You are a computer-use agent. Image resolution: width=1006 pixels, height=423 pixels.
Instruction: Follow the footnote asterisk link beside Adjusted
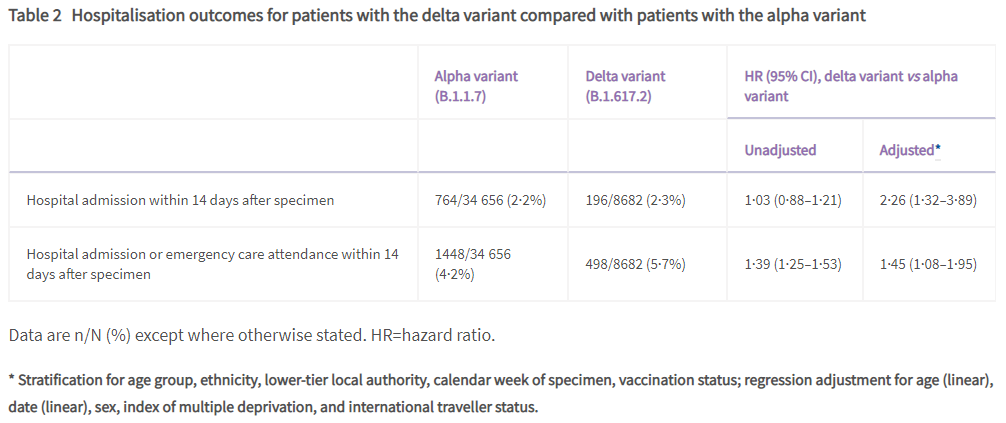tap(938, 149)
